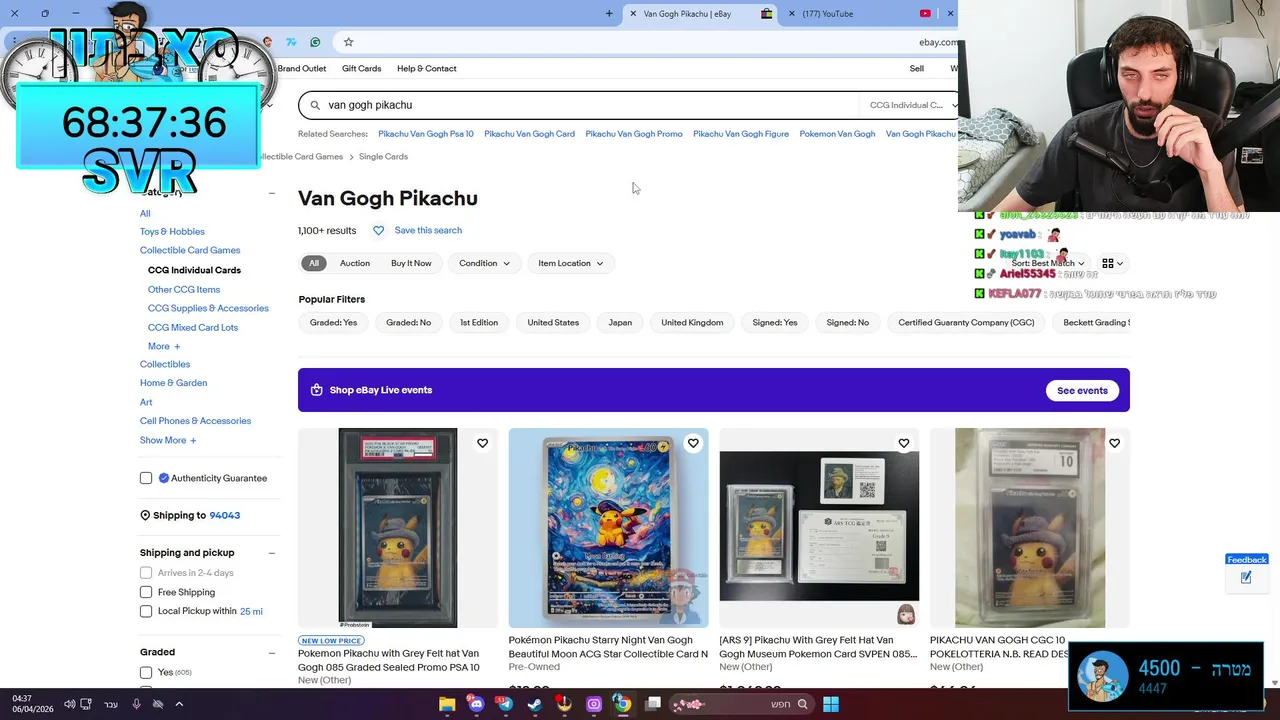Open the Chrome profile avatar
The height and width of the screenshot is (720, 1280).
pyautogui.click(x=267, y=42)
